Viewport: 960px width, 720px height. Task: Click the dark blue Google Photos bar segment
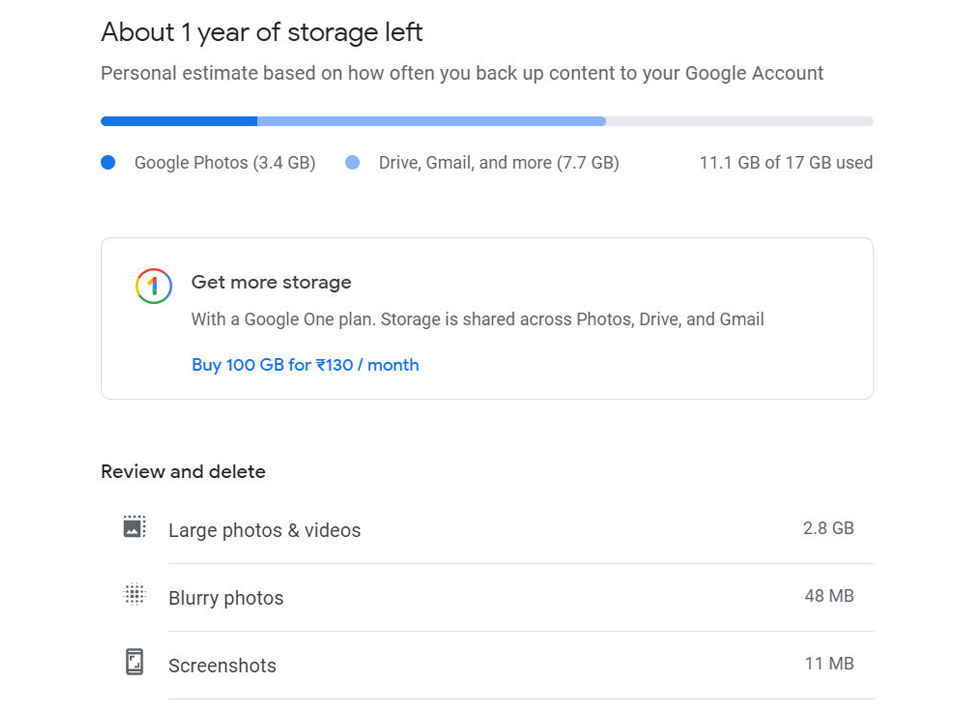pyautogui.click(x=179, y=121)
